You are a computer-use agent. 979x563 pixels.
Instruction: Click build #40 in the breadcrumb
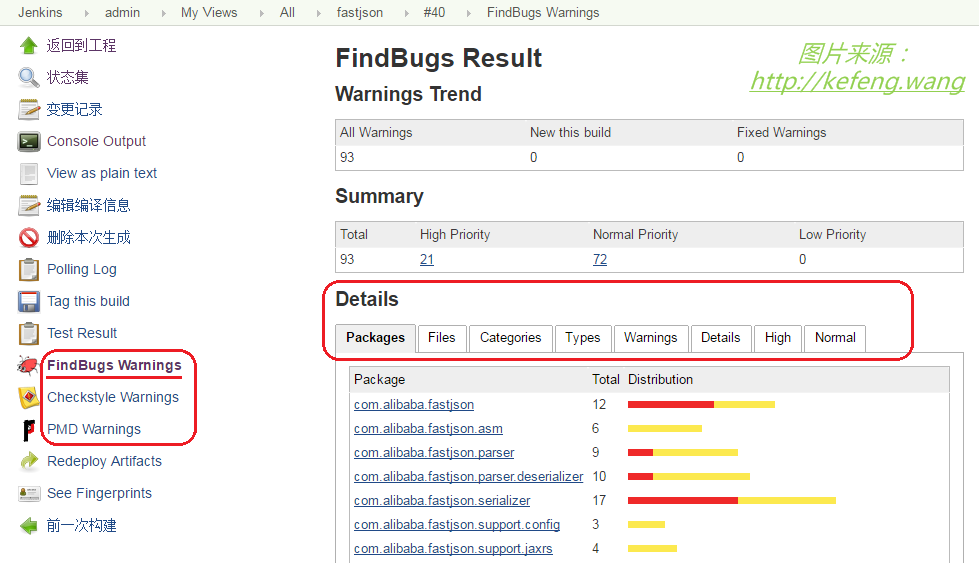click(x=434, y=12)
